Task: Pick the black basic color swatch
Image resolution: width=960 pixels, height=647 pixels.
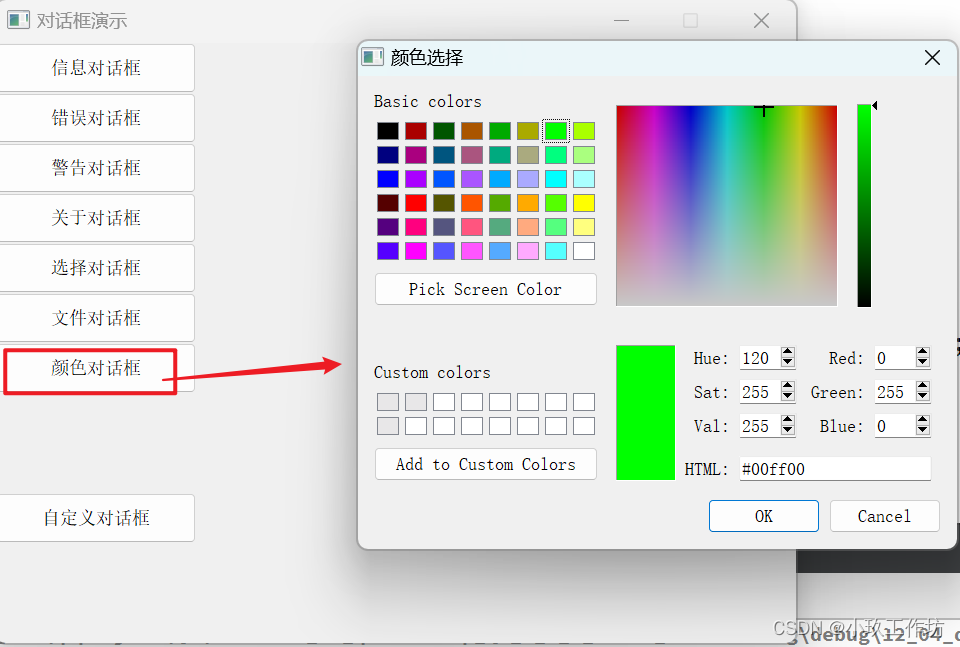Action: tap(388, 131)
